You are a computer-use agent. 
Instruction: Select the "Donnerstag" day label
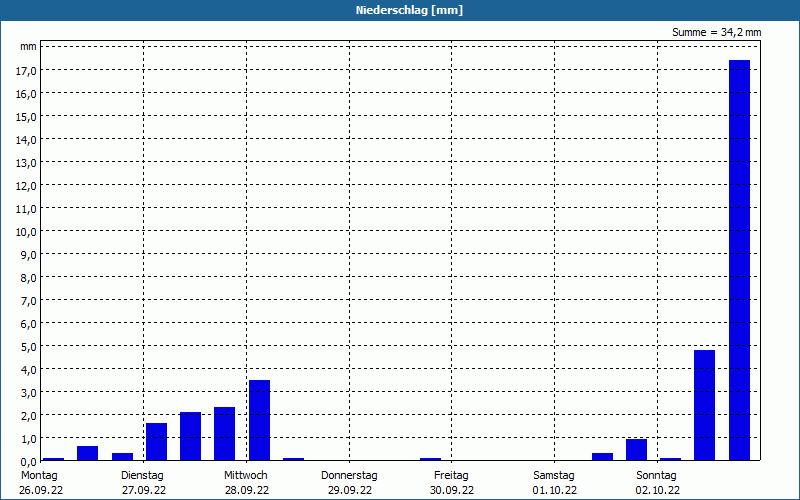(x=349, y=476)
